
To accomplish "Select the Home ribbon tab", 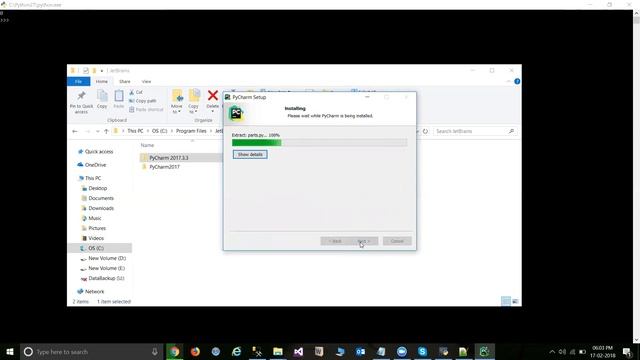I will pyautogui.click(x=102, y=82).
